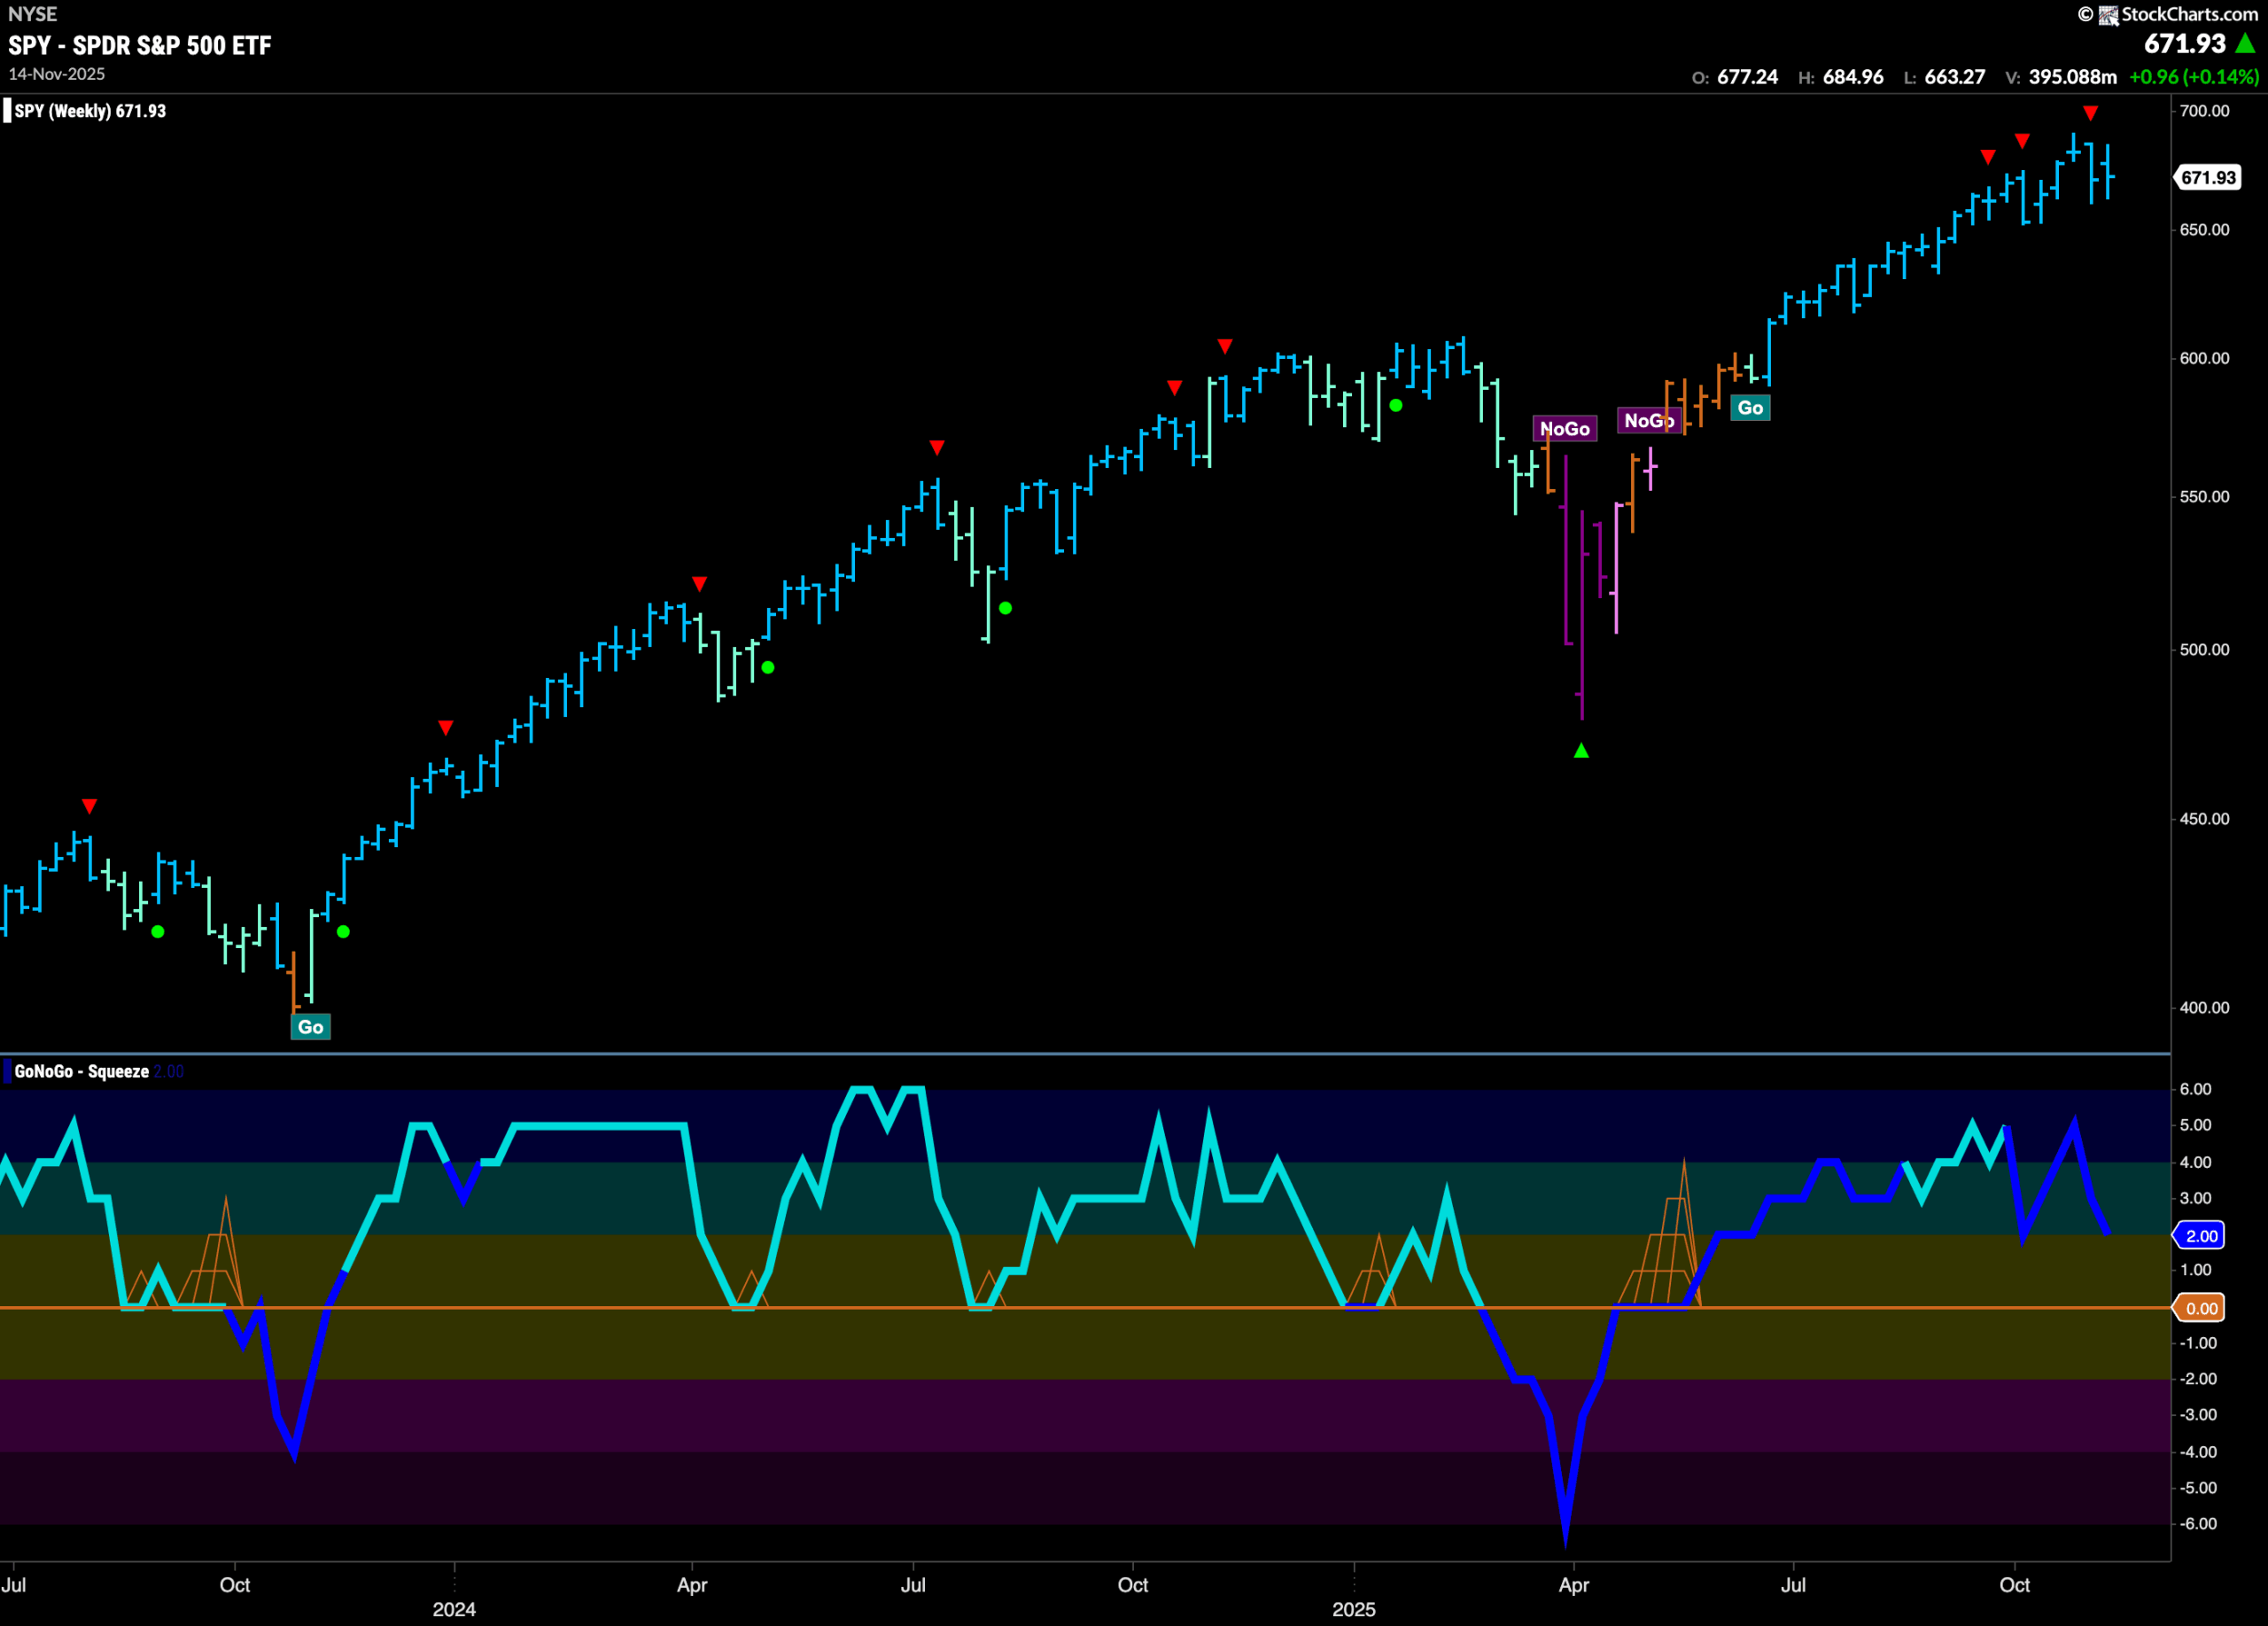
Task: Click the green up arrow beside 671.93 header price
Action: [x=2246, y=43]
